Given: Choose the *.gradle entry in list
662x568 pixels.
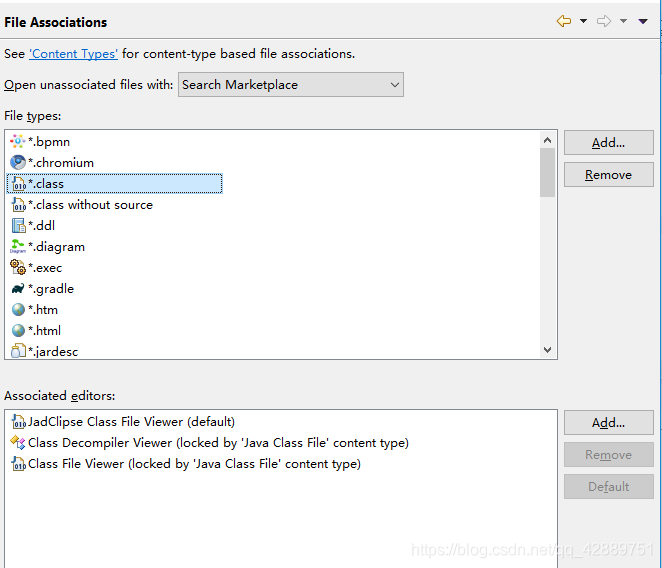Looking at the screenshot, I should tap(51, 289).
